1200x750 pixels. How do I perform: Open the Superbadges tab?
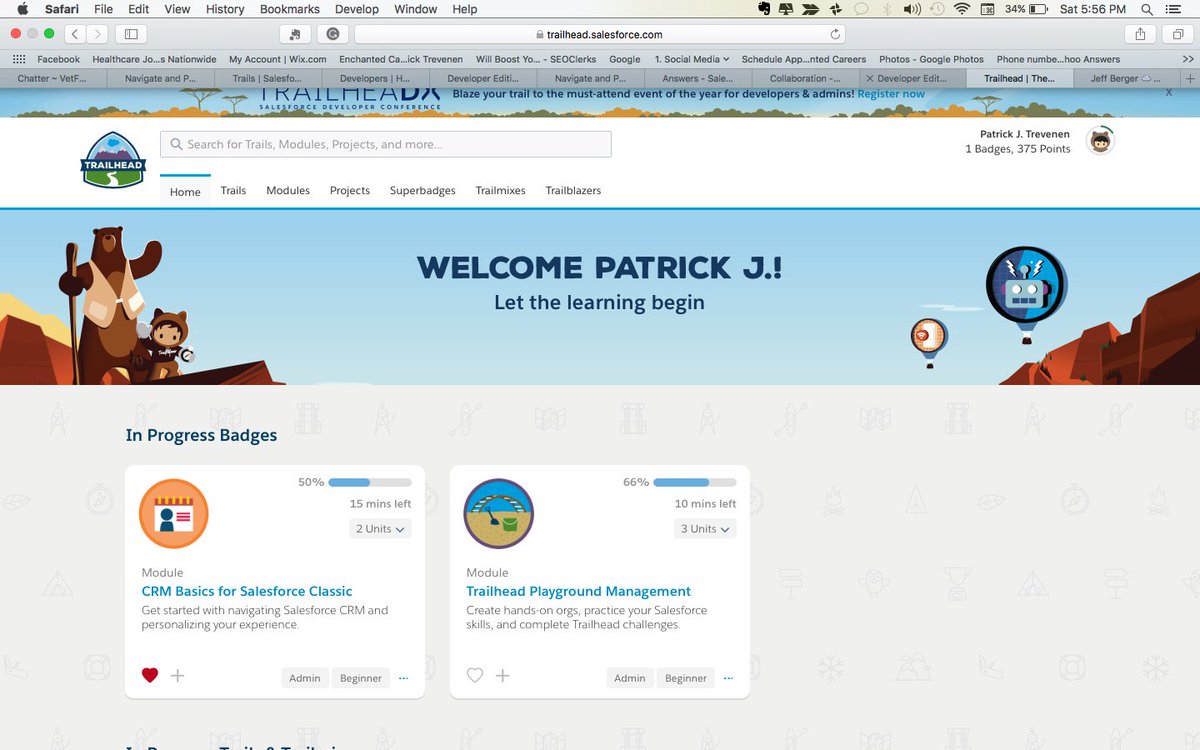423,190
